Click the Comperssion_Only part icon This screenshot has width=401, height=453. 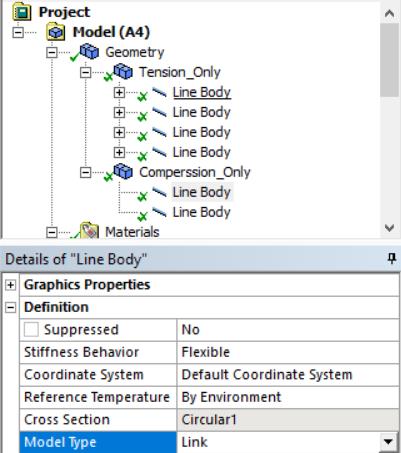point(123,172)
